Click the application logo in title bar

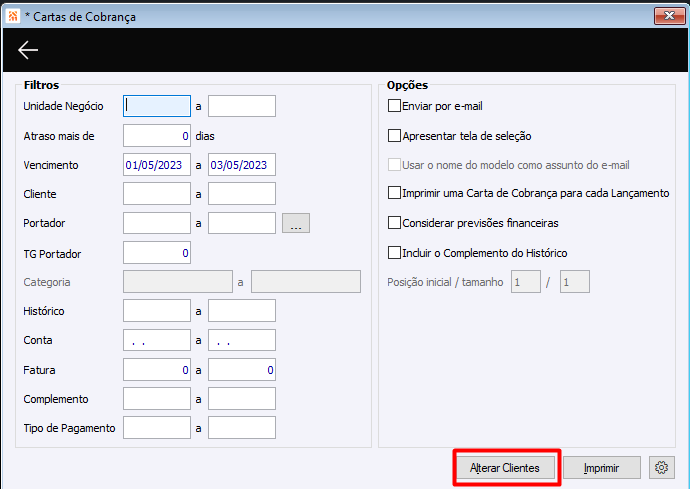point(13,16)
